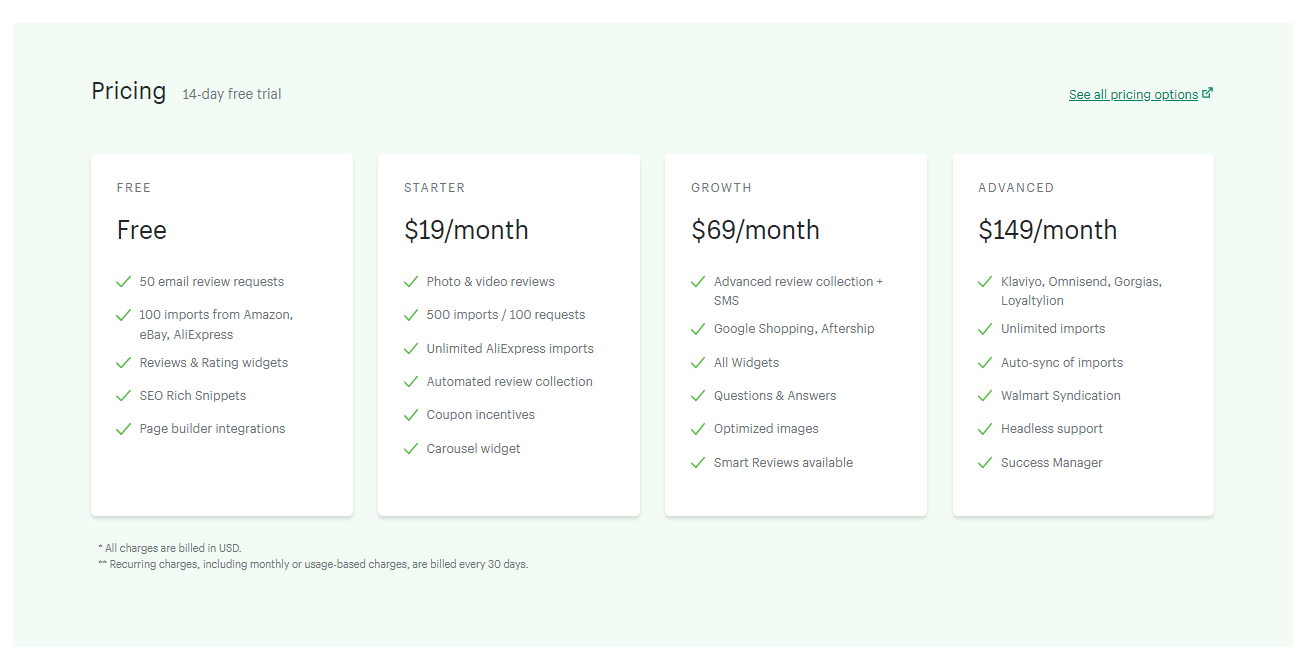Viewport: 1313px width, 662px height.
Task: Click checkmark beside Questions & Answers
Action: pyautogui.click(x=698, y=396)
